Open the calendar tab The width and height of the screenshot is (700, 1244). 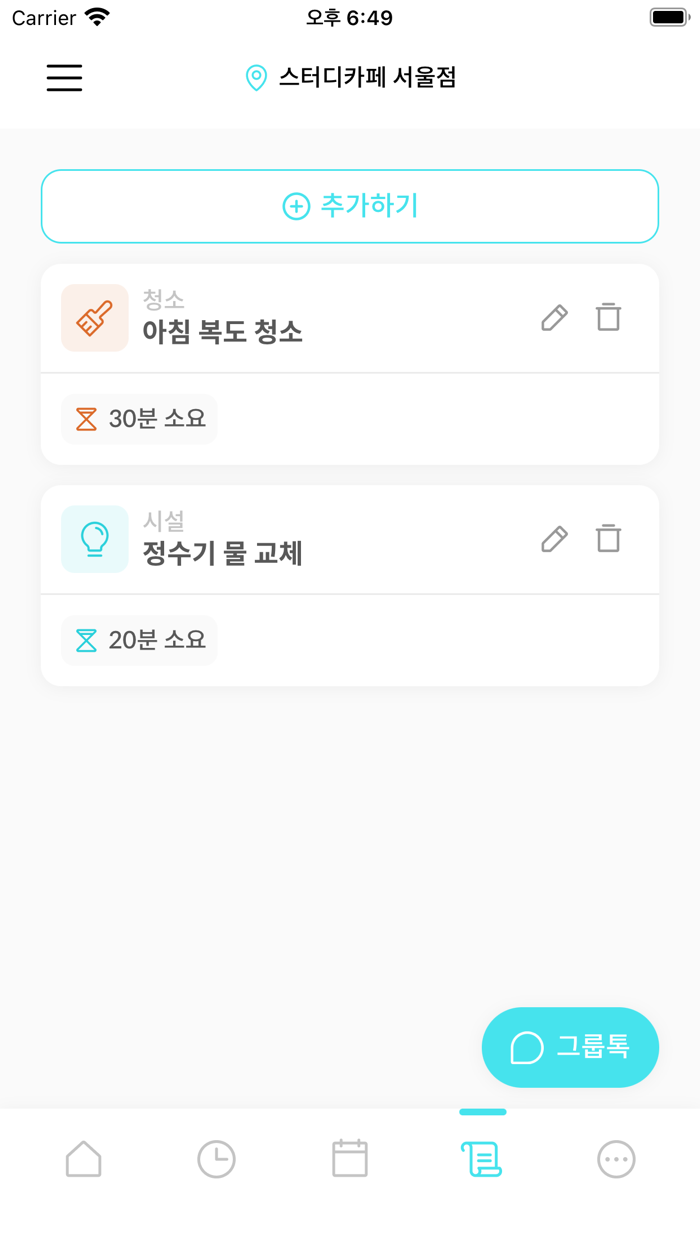click(349, 1157)
